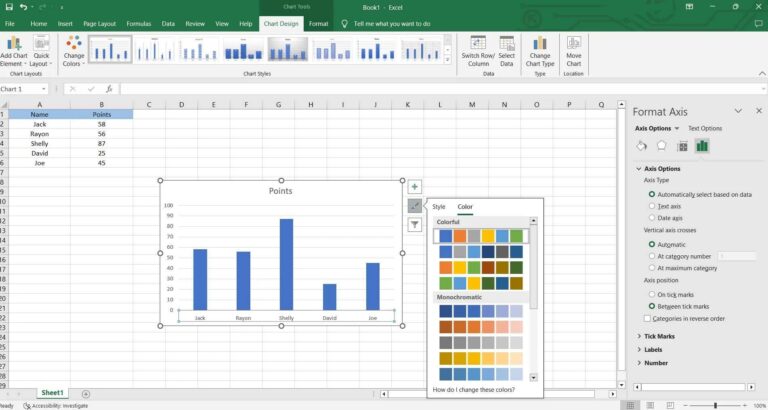Pick the orange monochromatic palette row
The image size is (768, 410).
click(x=481, y=327)
